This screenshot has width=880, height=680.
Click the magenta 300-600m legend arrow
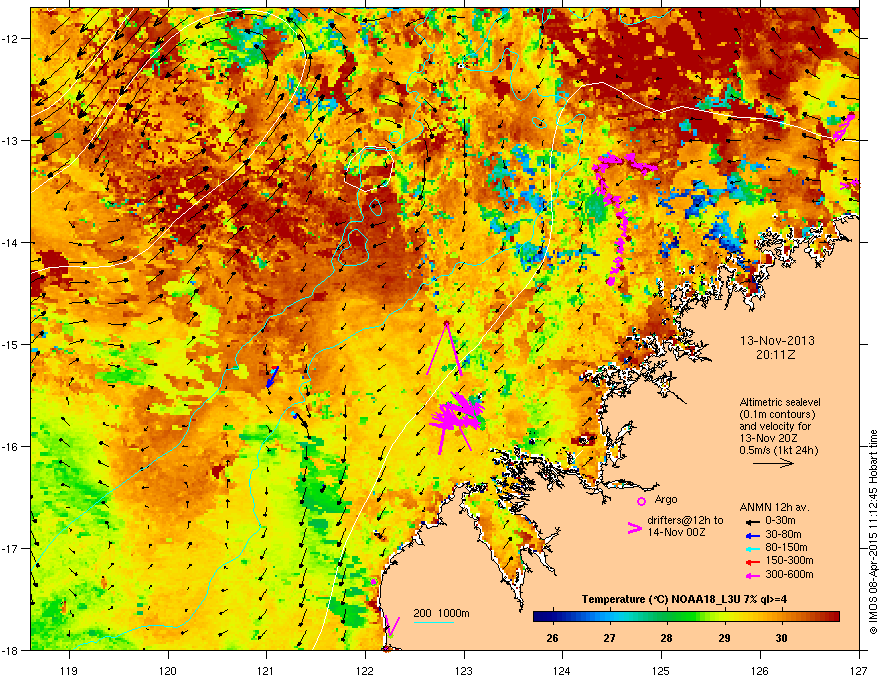point(752,575)
